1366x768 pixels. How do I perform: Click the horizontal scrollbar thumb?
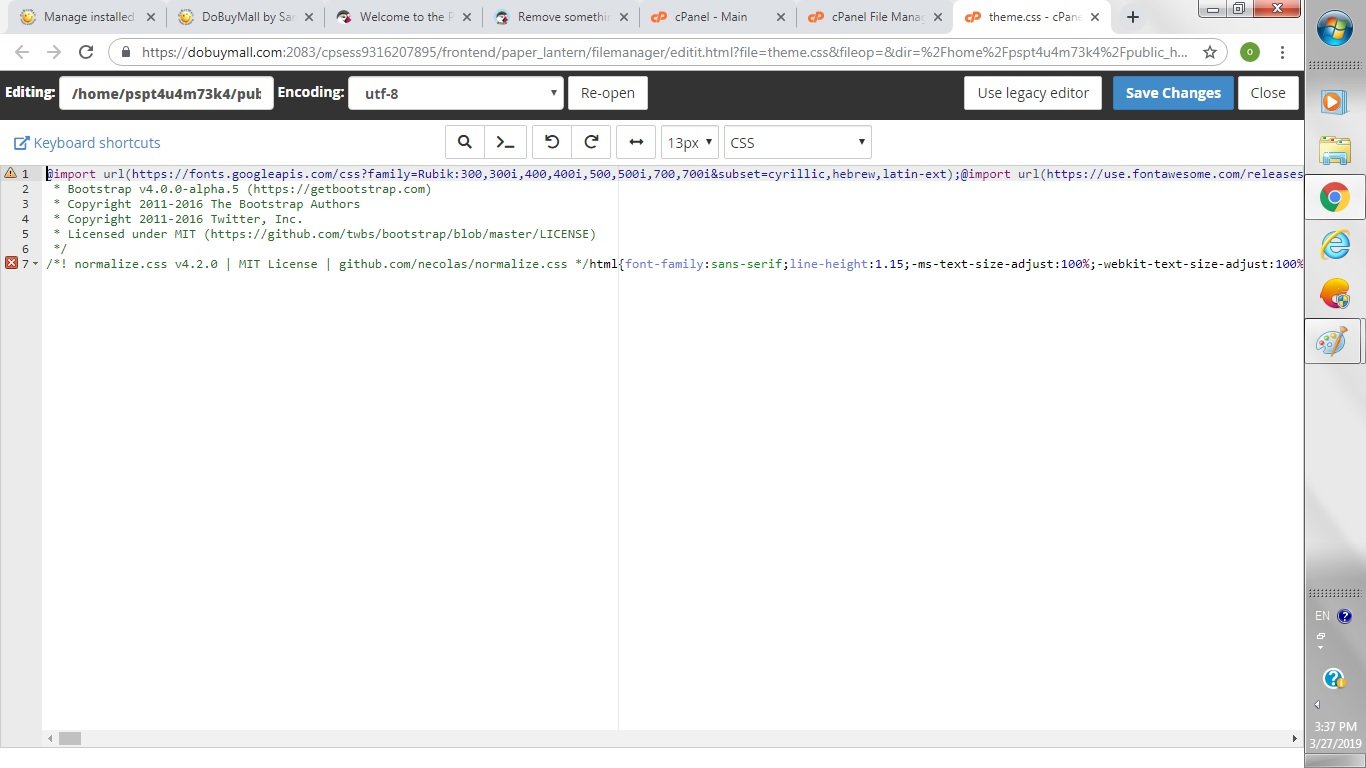tap(69, 739)
